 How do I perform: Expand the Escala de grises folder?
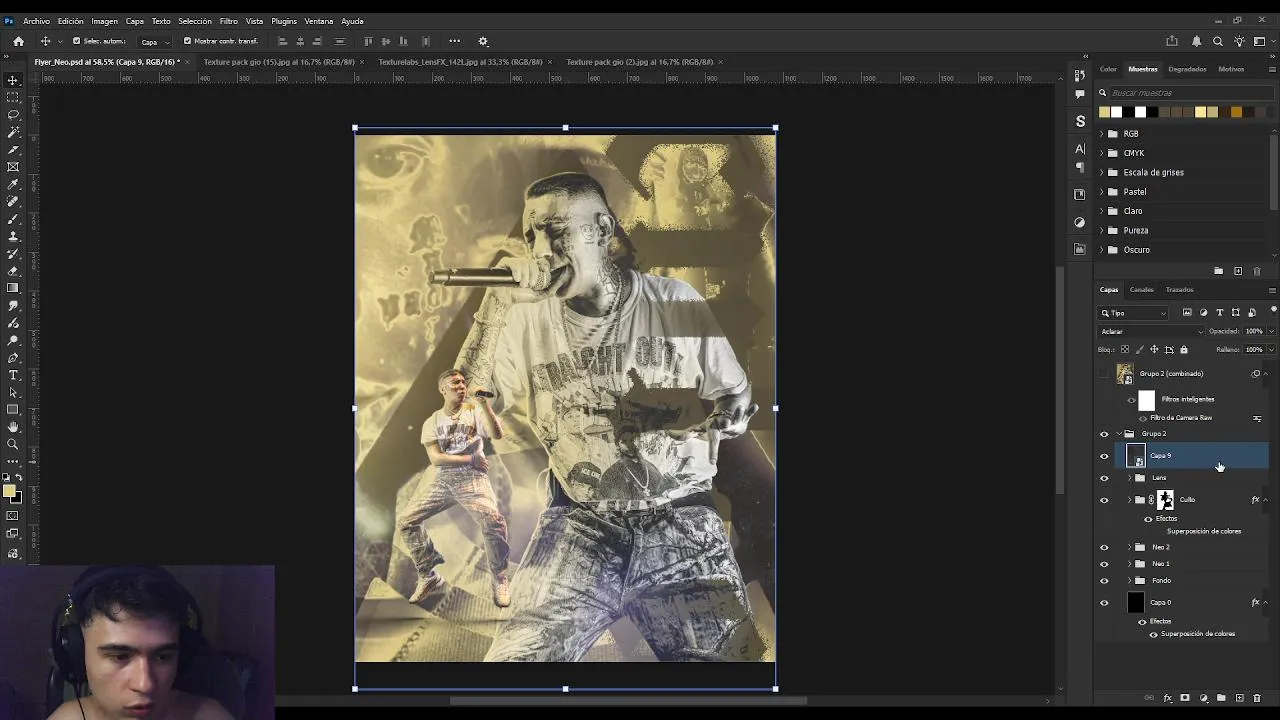pyautogui.click(x=1102, y=172)
